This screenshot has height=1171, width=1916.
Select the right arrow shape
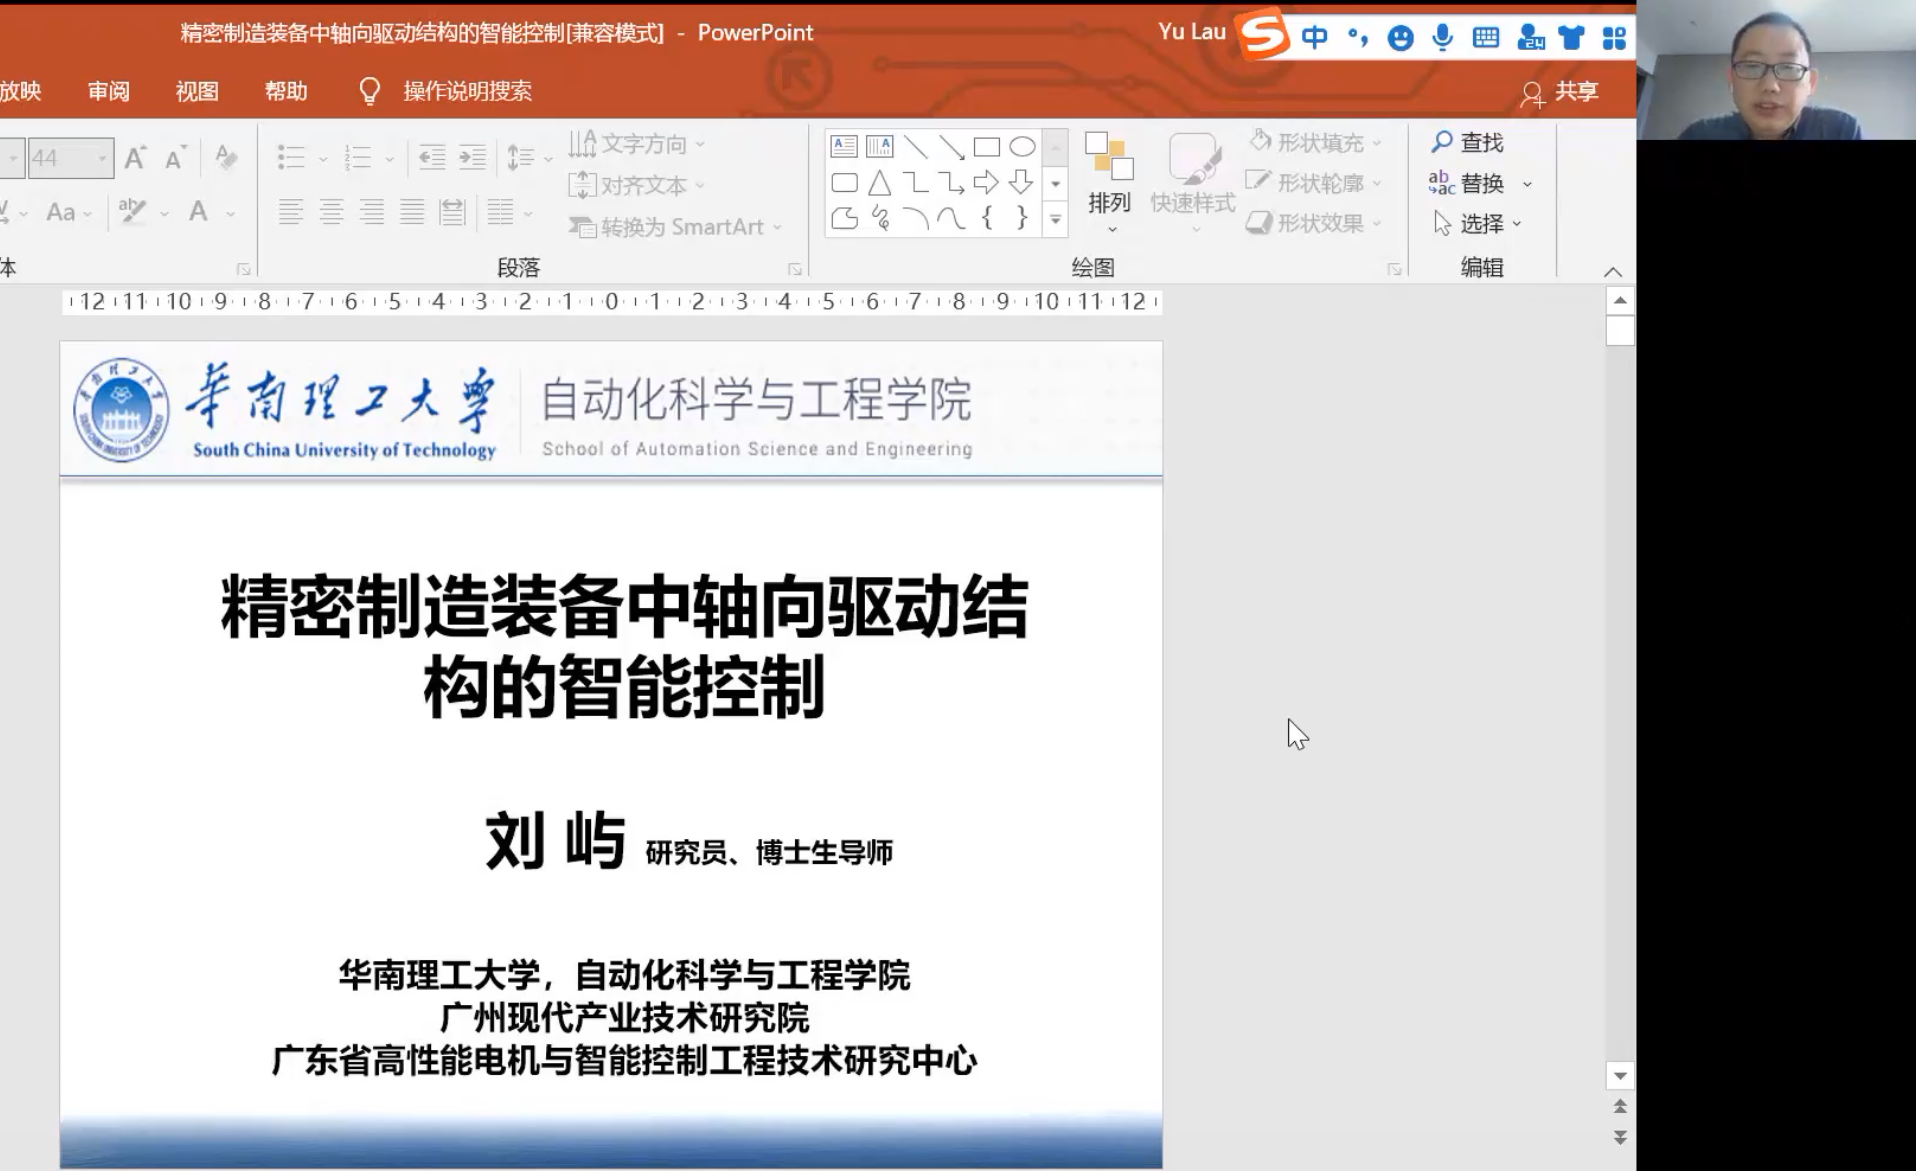point(986,183)
